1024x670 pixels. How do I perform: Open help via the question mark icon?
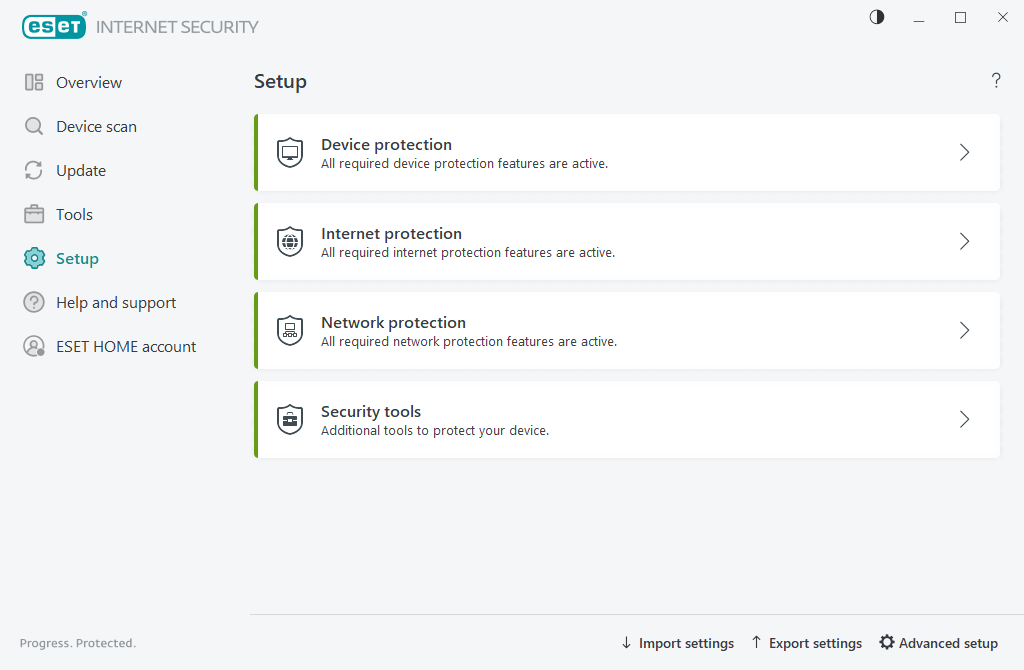click(x=996, y=80)
